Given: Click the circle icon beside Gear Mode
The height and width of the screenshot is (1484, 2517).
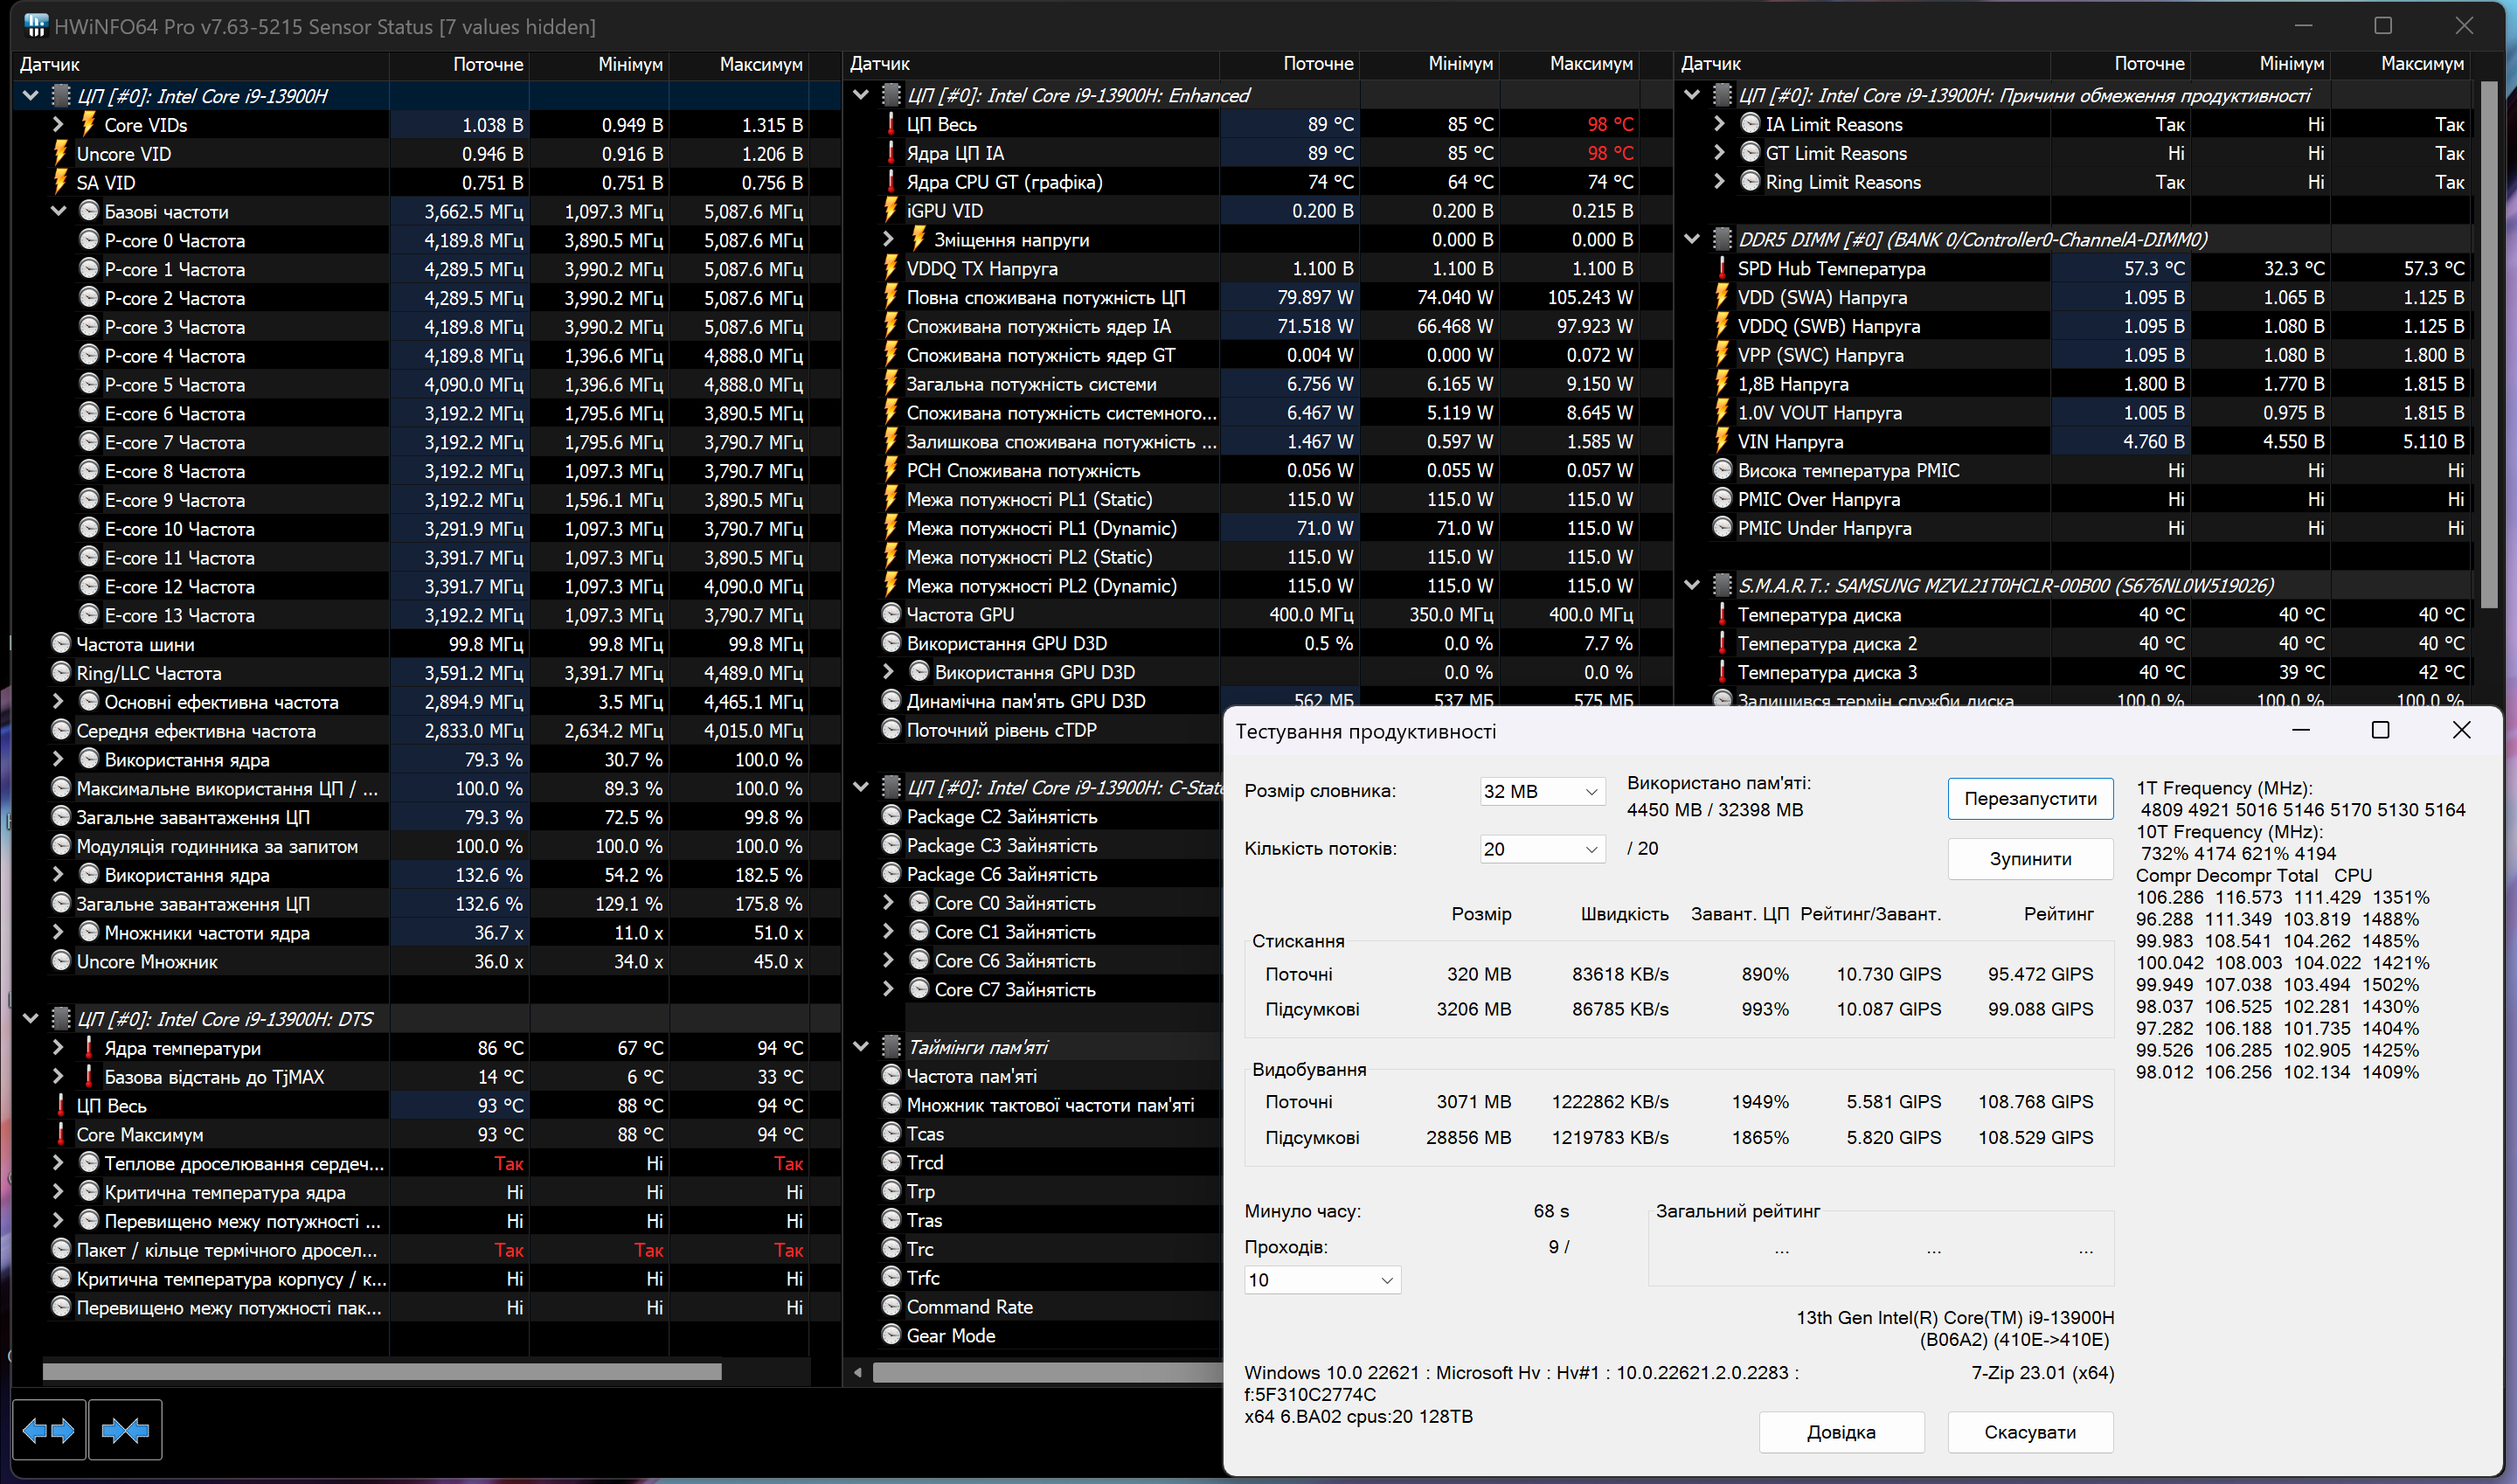Looking at the screenshot, I should 891,1335.
